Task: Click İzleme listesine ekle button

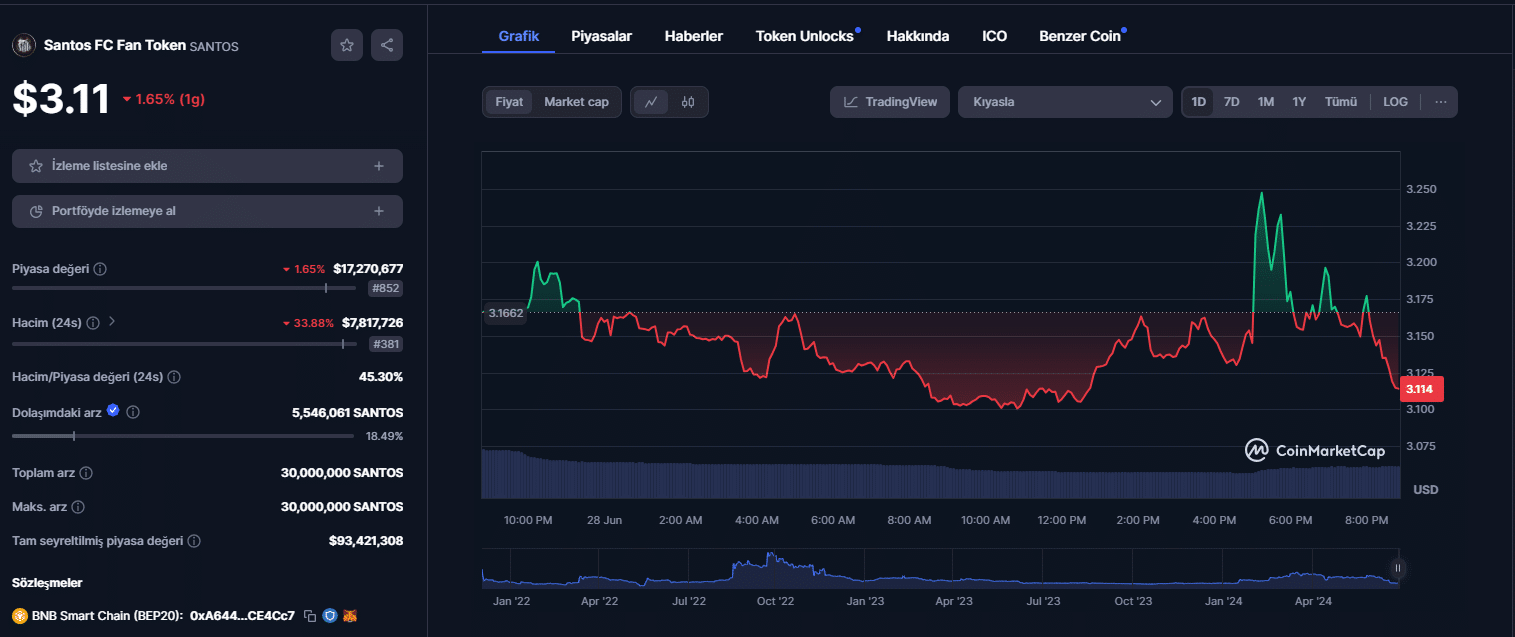Action: tap(207, 166)
